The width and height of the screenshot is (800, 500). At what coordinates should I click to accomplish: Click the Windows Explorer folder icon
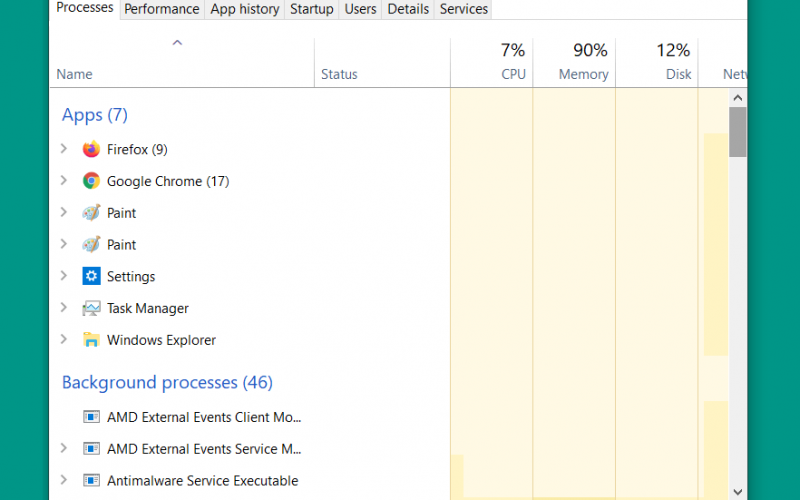(91, 340)
